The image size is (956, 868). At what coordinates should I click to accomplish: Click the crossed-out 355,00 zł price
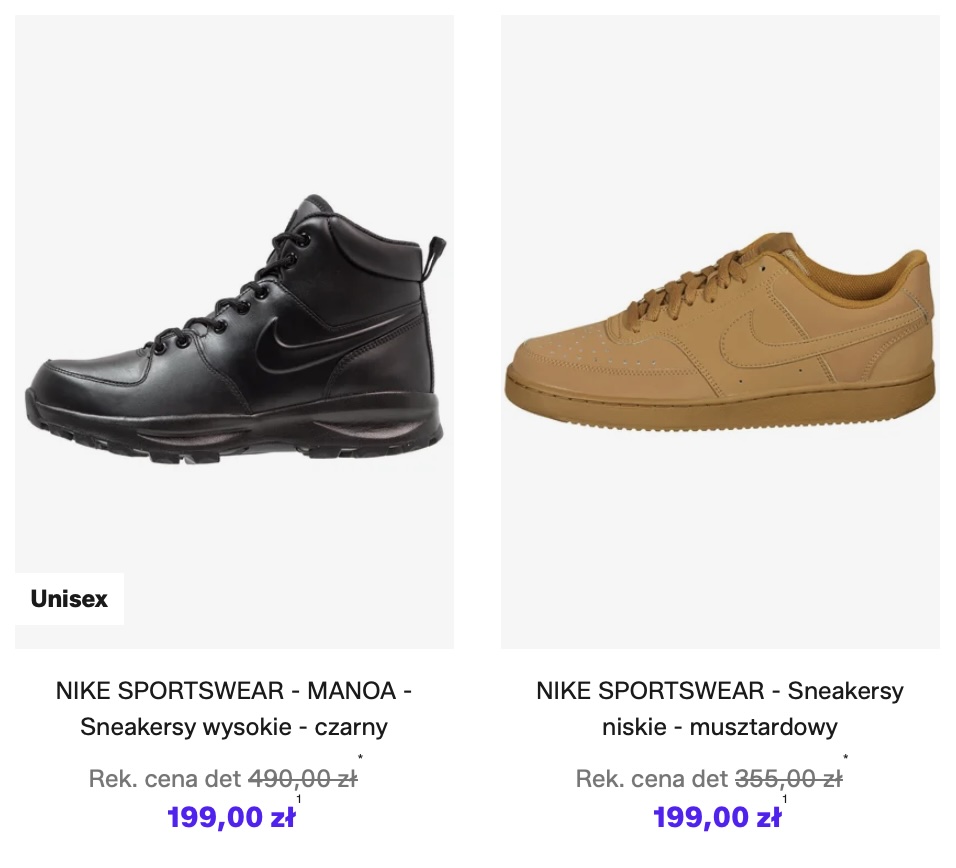[788, 778]
